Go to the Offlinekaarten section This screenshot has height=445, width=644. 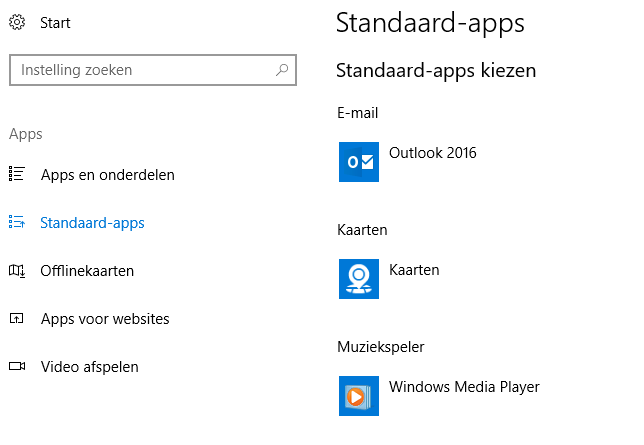click(x=87, y=271)
